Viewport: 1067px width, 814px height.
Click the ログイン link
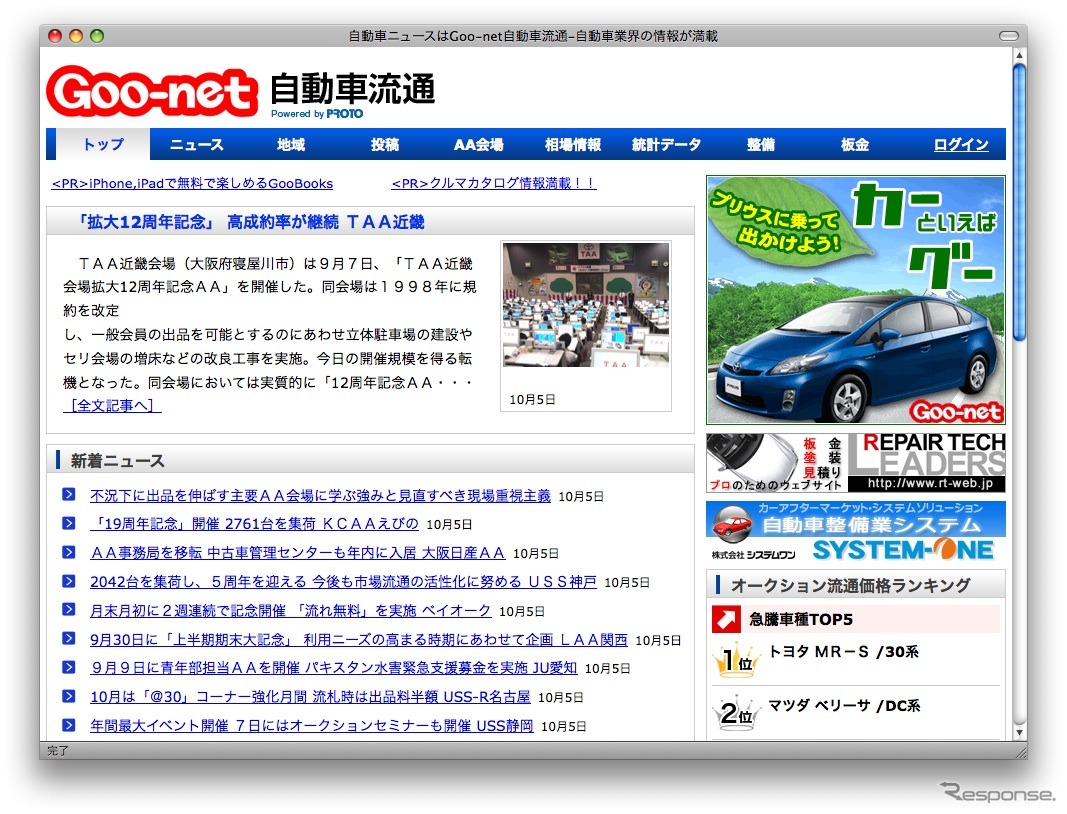(960, 145)
